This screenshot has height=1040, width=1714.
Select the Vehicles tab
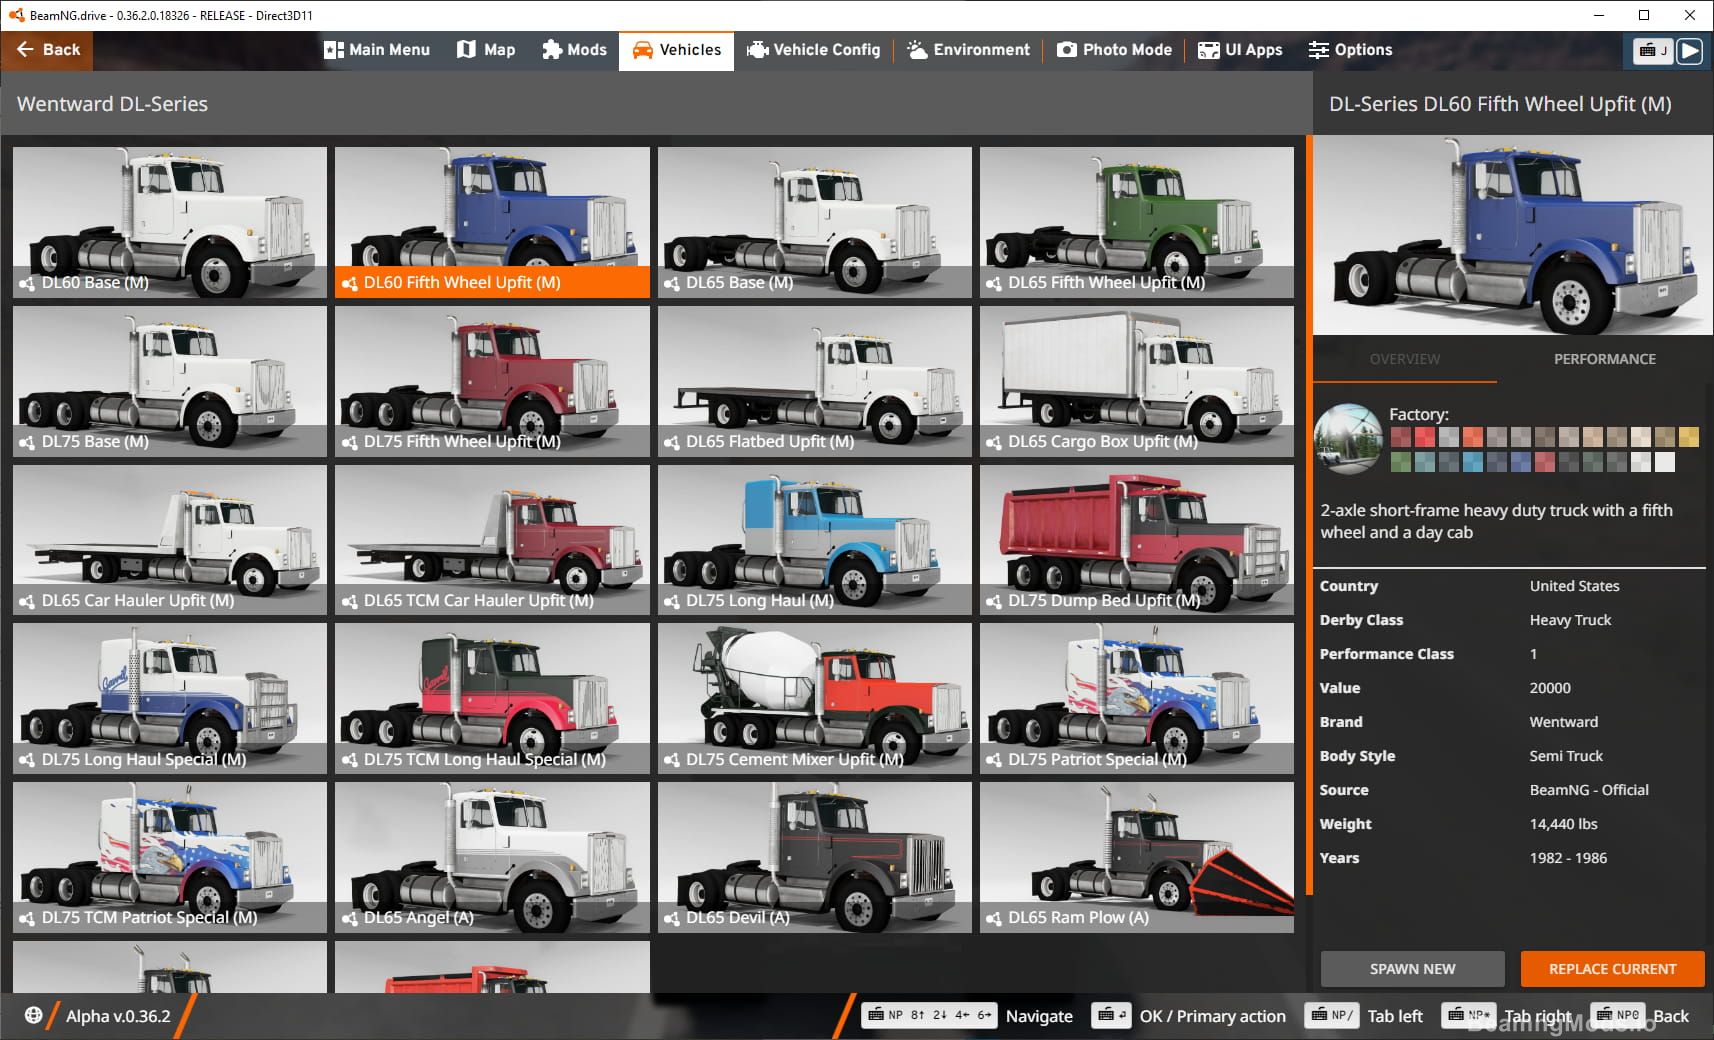tap(676, 50)
